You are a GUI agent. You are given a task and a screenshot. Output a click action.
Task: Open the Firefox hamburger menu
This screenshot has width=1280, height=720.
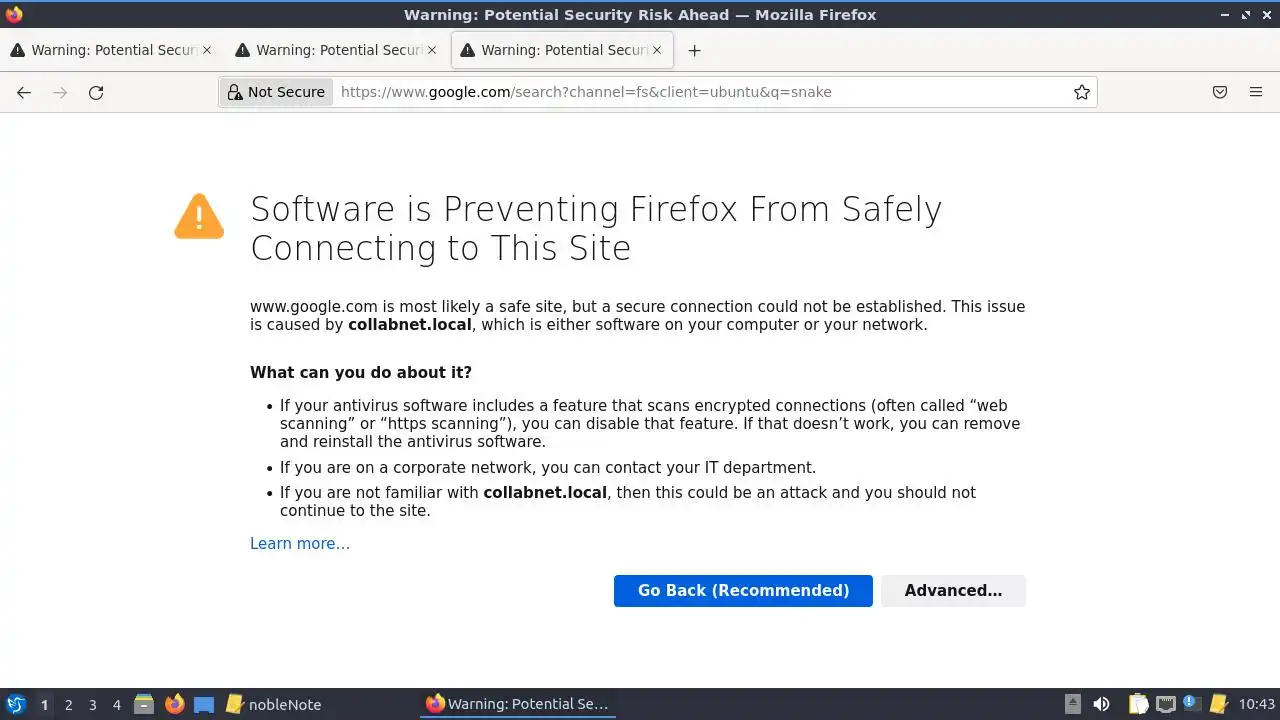[1256, 92]
